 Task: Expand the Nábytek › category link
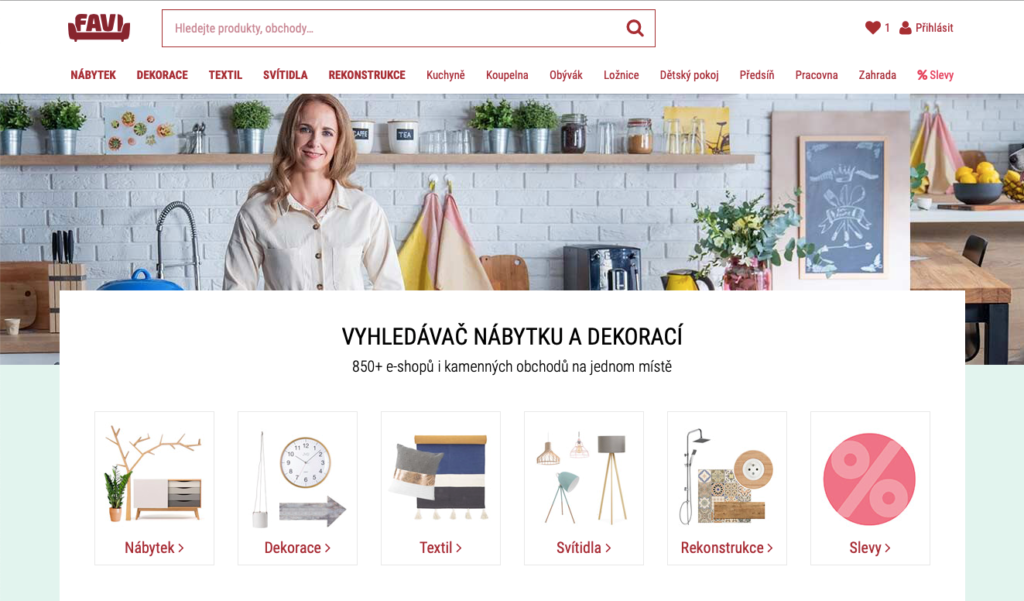pyautogui.click(x=154, y=547)
